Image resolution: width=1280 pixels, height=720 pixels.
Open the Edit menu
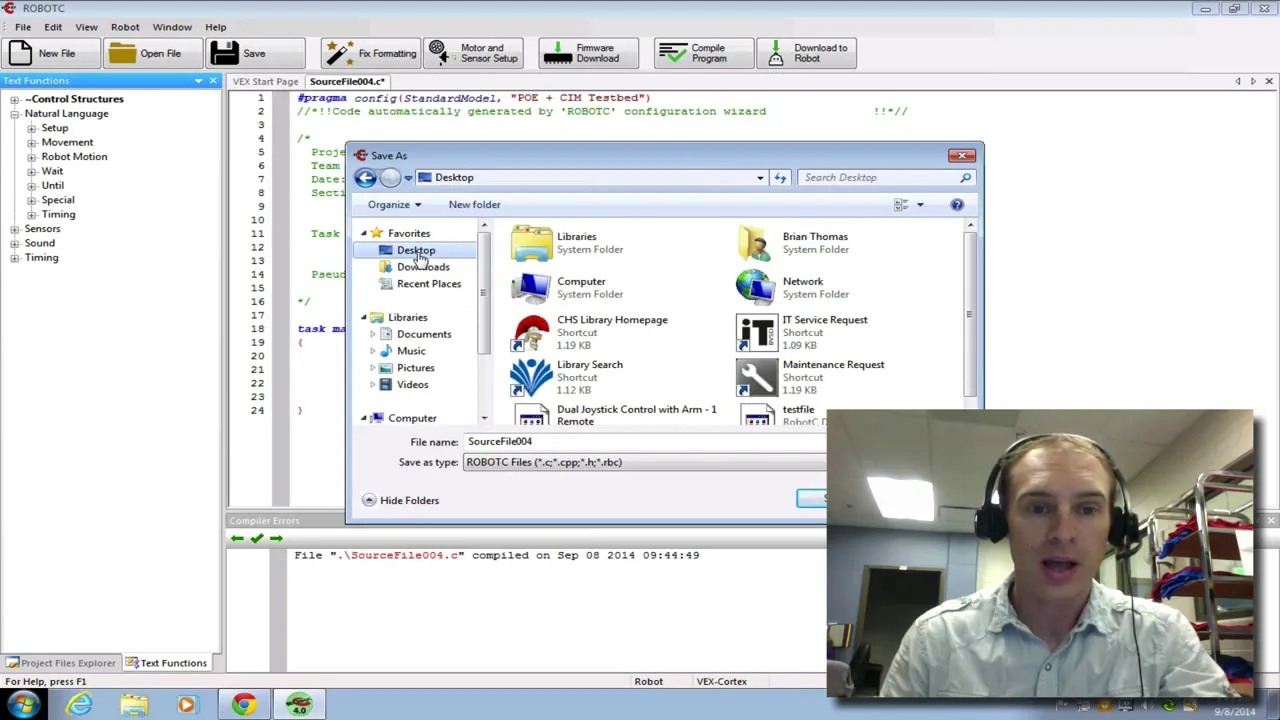(x=53, y=27)
